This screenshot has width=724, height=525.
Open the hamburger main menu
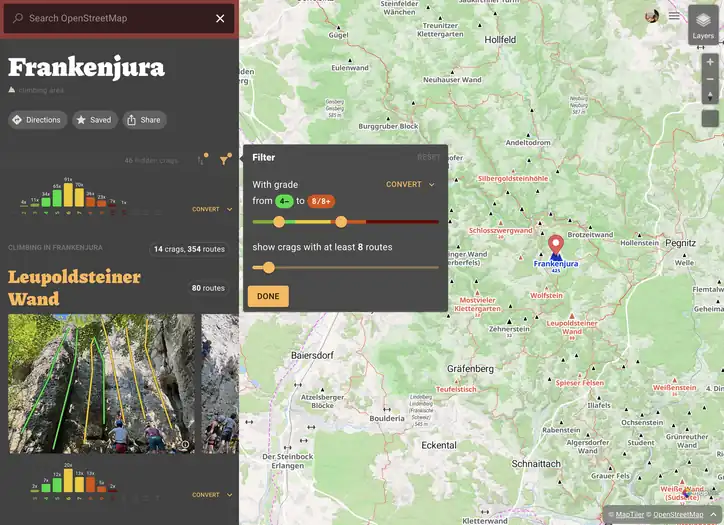674,15
